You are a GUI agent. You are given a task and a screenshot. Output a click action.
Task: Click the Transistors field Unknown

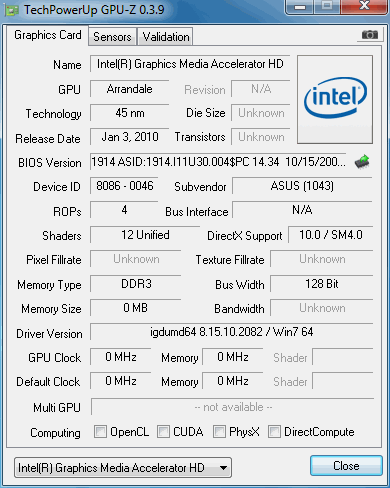pos(261,137)
